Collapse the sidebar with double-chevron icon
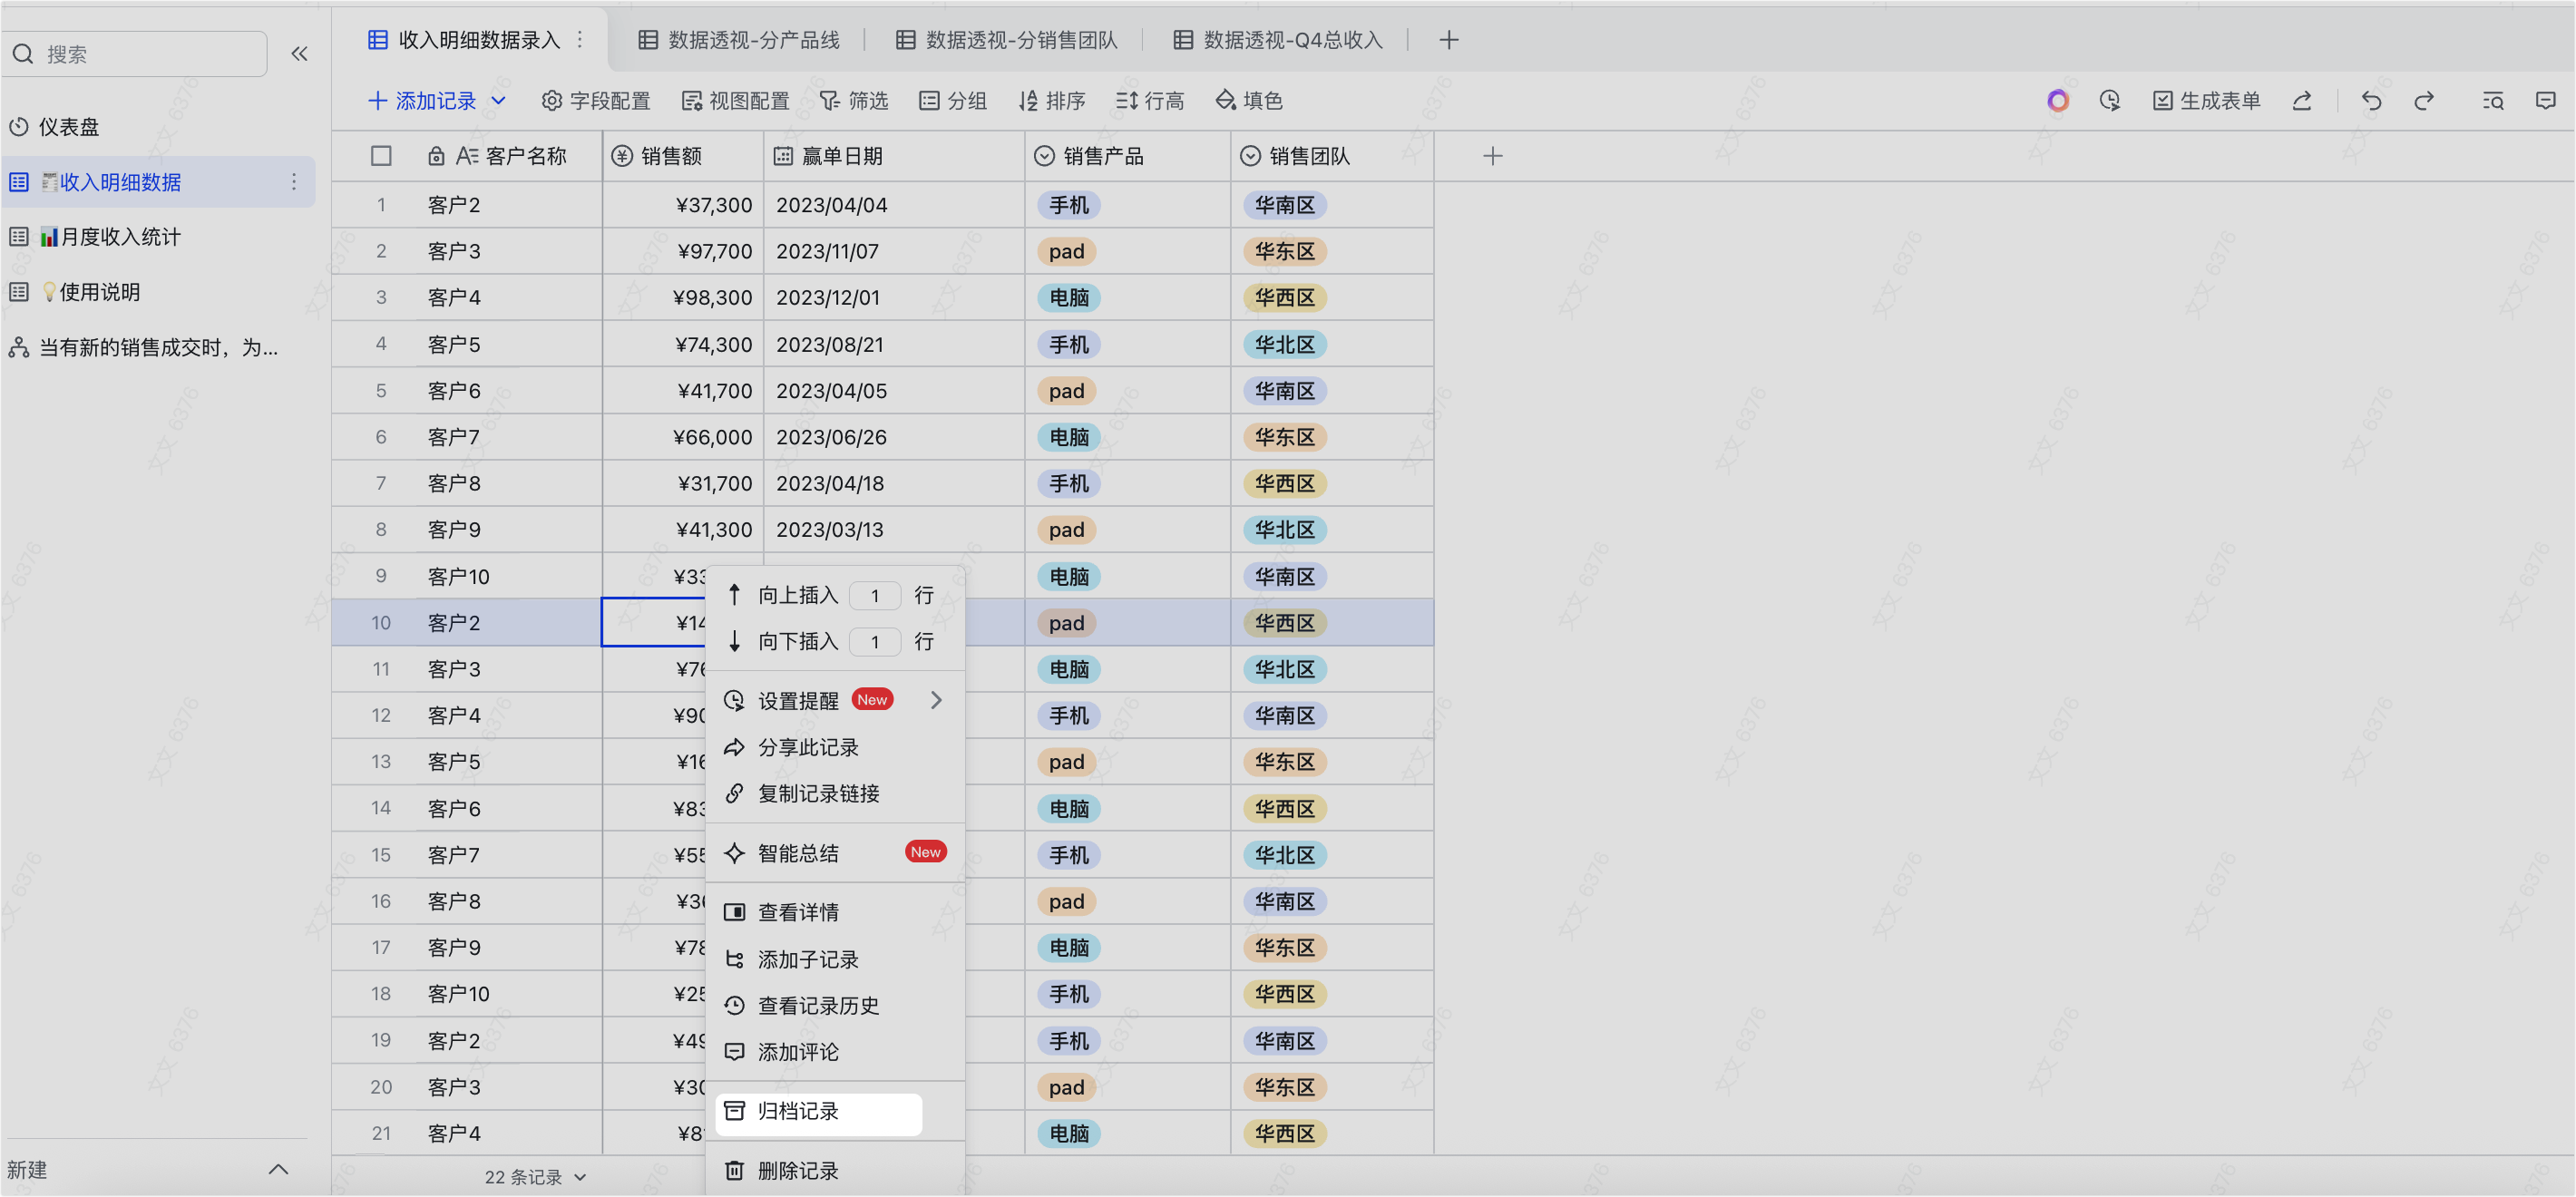2576x1197 pixels. pyautogui.click(x=299, y=54)
